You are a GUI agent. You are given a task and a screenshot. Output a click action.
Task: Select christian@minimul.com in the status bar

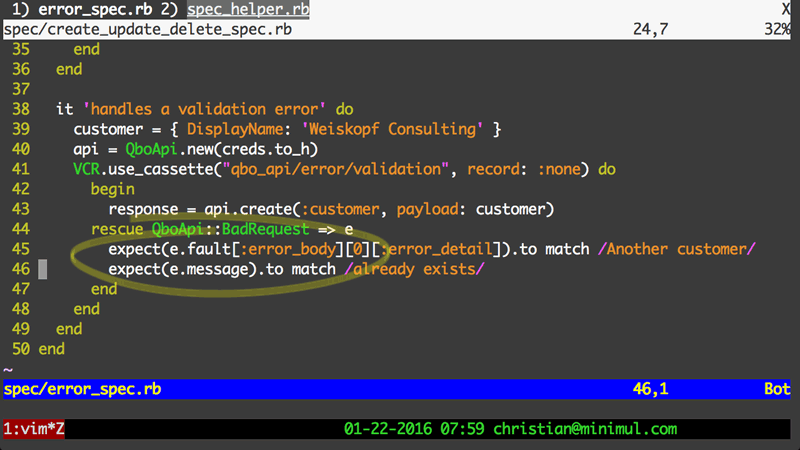coord(585,429)
